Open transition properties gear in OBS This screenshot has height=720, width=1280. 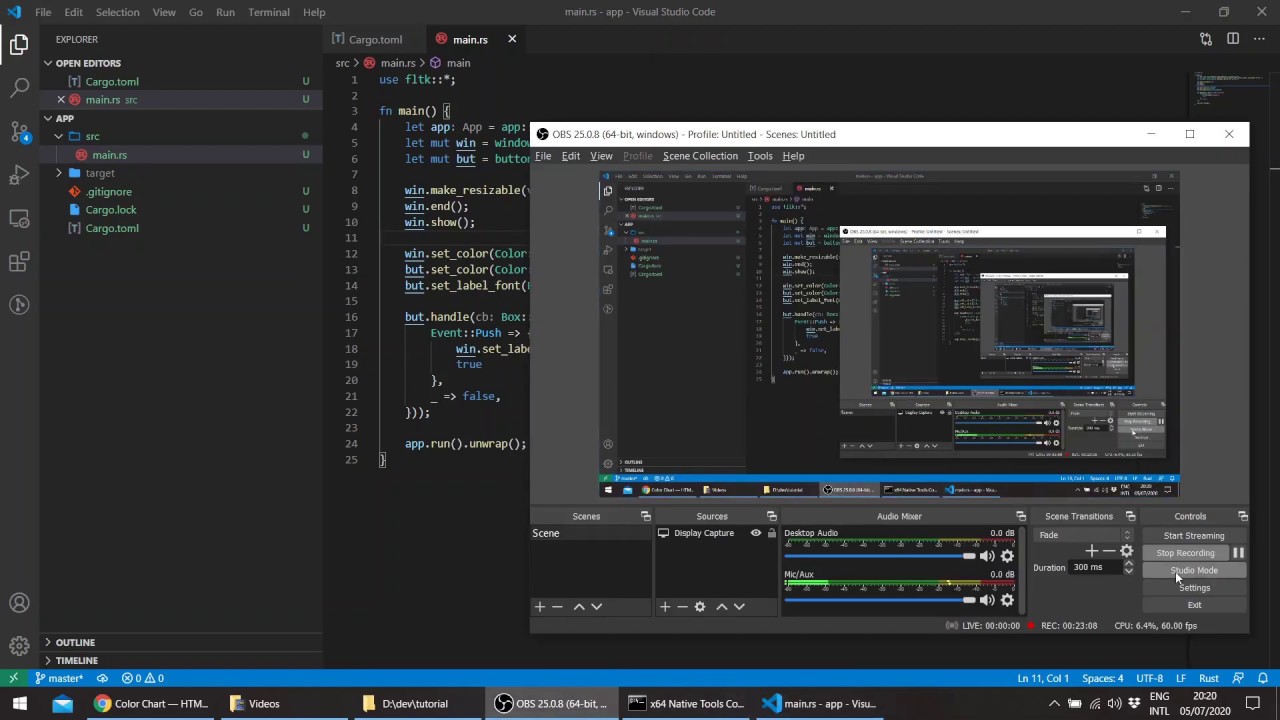click(1127, 551)
